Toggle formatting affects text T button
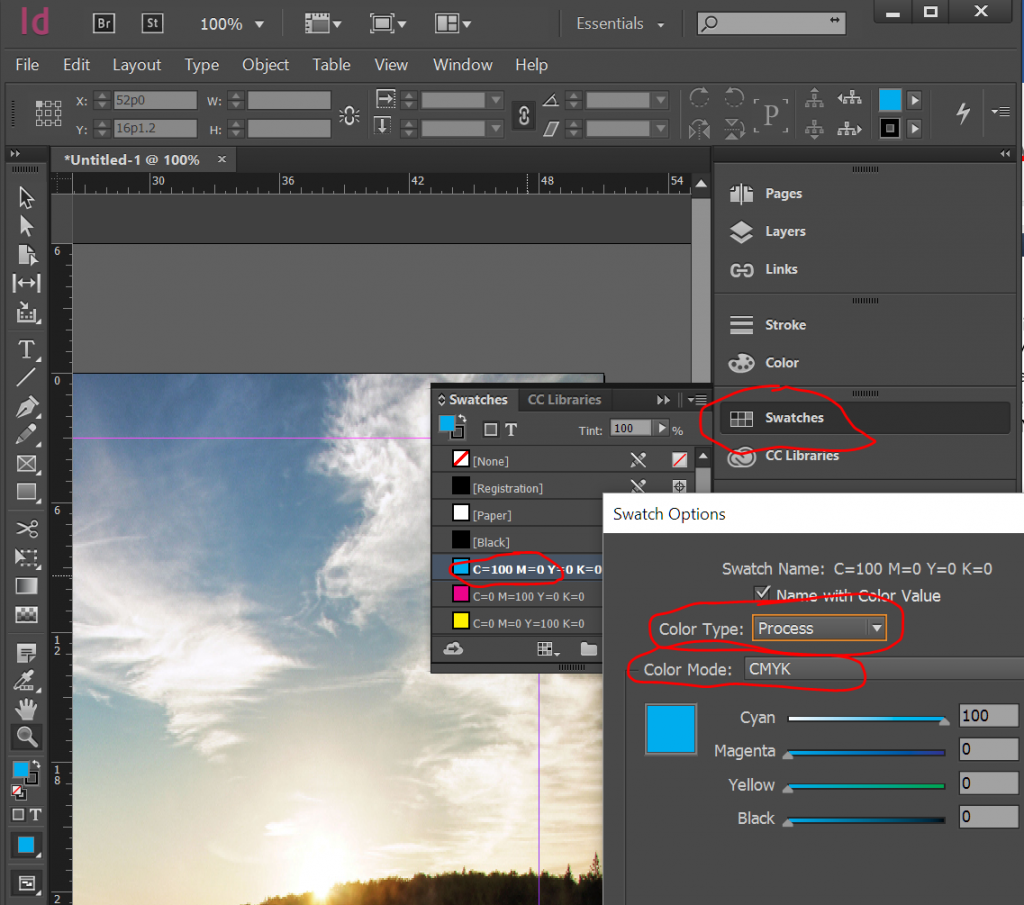The width and height of the screenshot is (1024, 905). [511, 430]
